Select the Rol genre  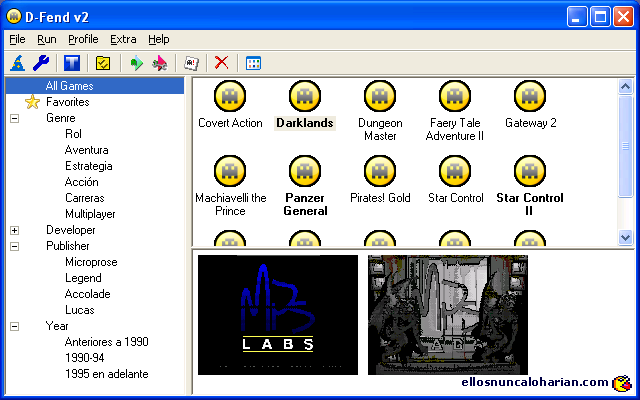pyautogui.click(x=73, y=134)
